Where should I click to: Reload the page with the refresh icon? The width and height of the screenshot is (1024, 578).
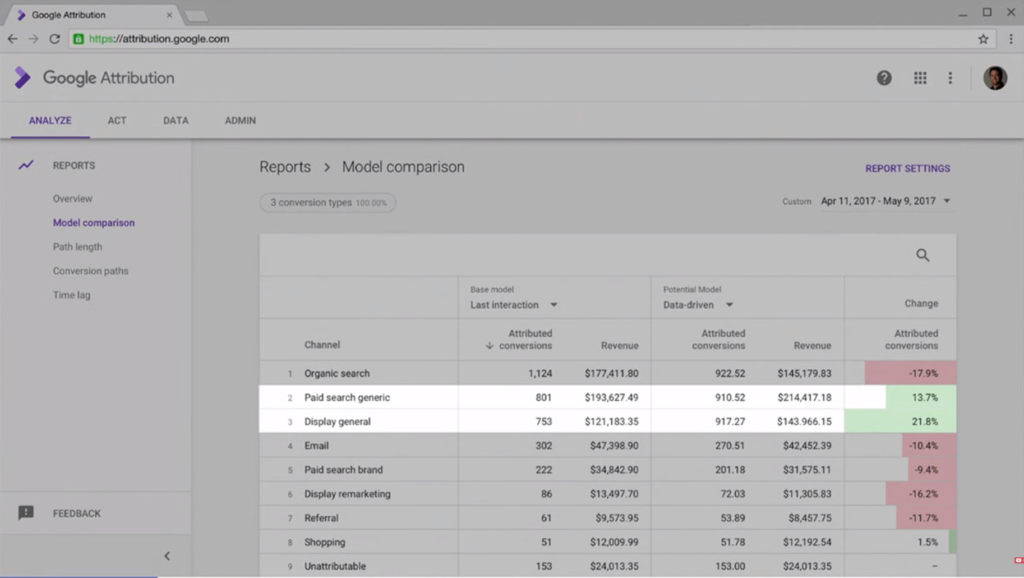pos(55,39)
